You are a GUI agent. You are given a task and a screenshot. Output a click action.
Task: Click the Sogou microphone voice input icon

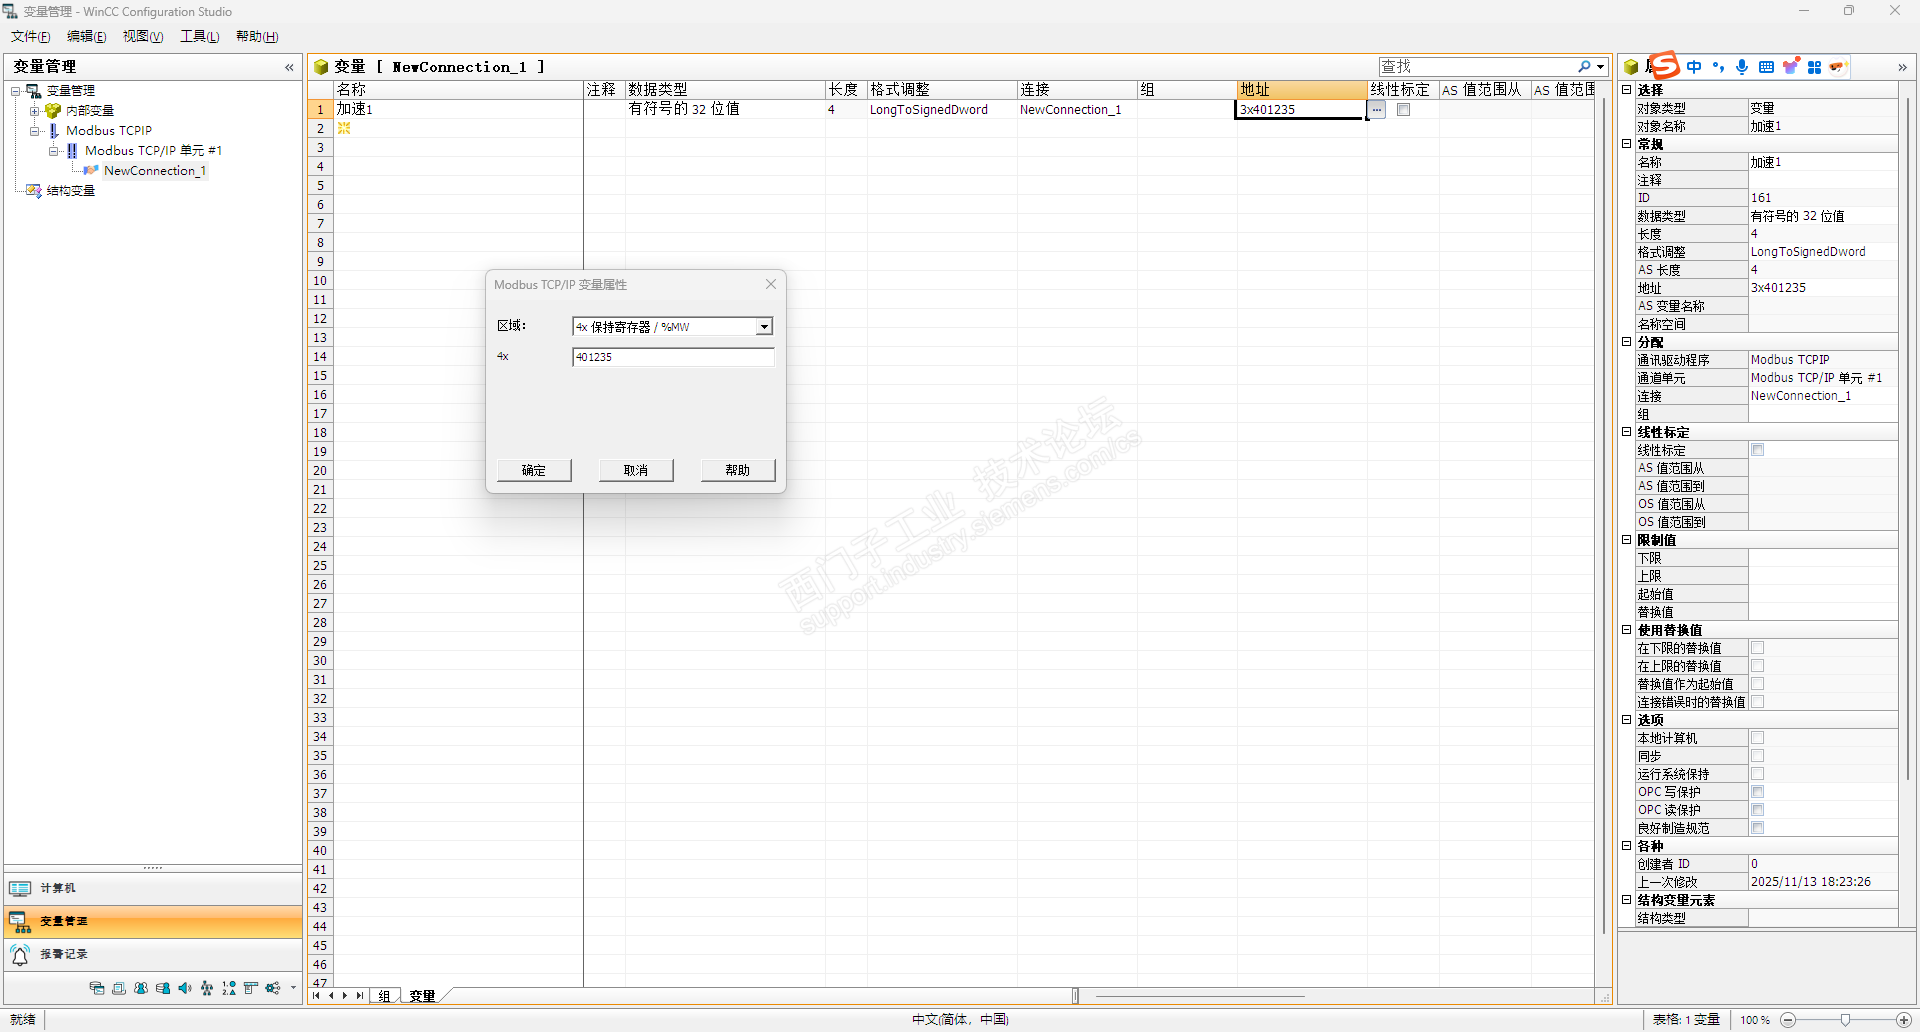(x=1742, y=67)
